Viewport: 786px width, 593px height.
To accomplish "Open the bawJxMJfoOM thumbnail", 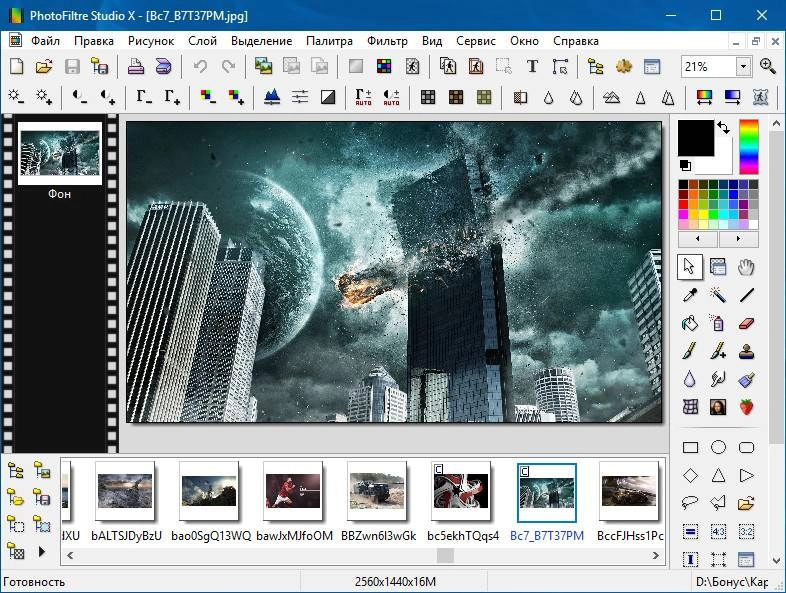I will [293, 491].
